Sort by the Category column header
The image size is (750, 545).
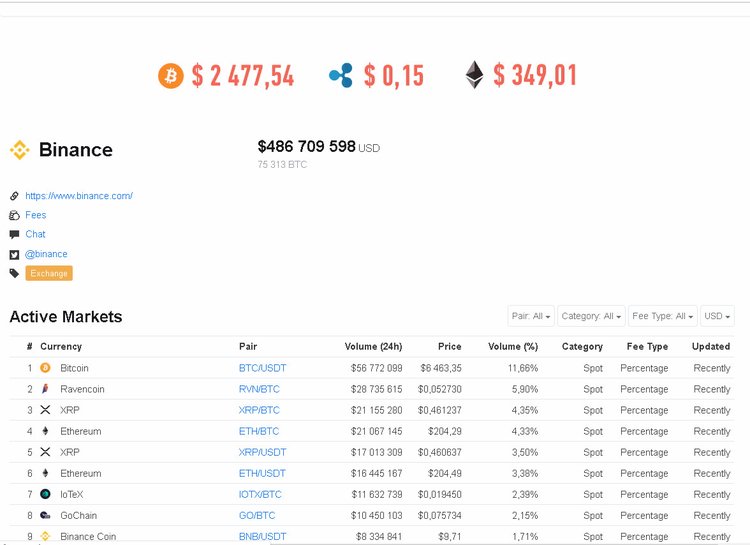(x=582, y=346)
